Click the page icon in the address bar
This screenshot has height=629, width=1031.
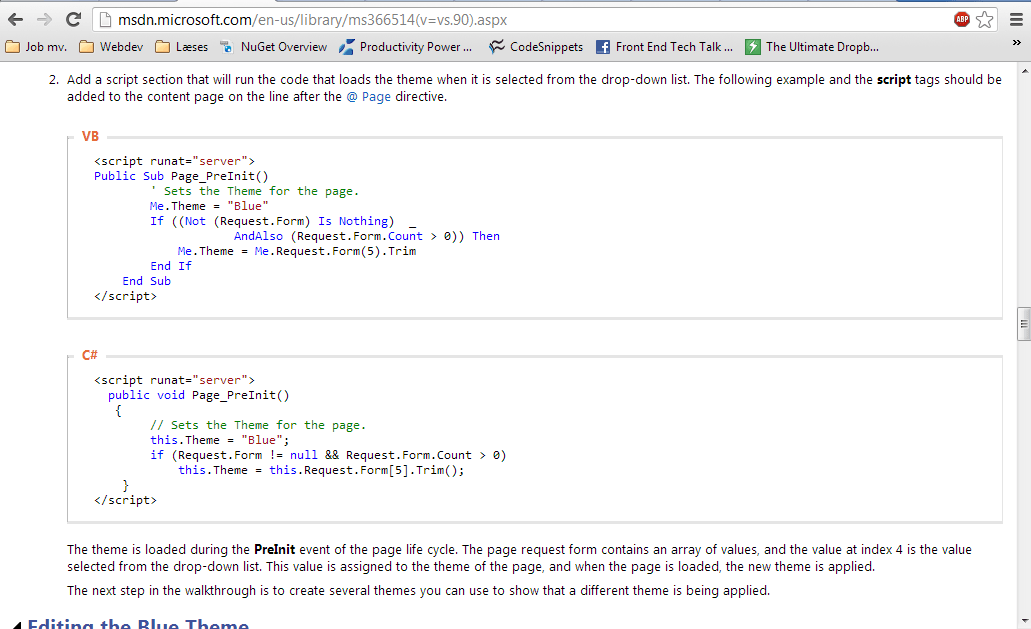pos(105,20)
